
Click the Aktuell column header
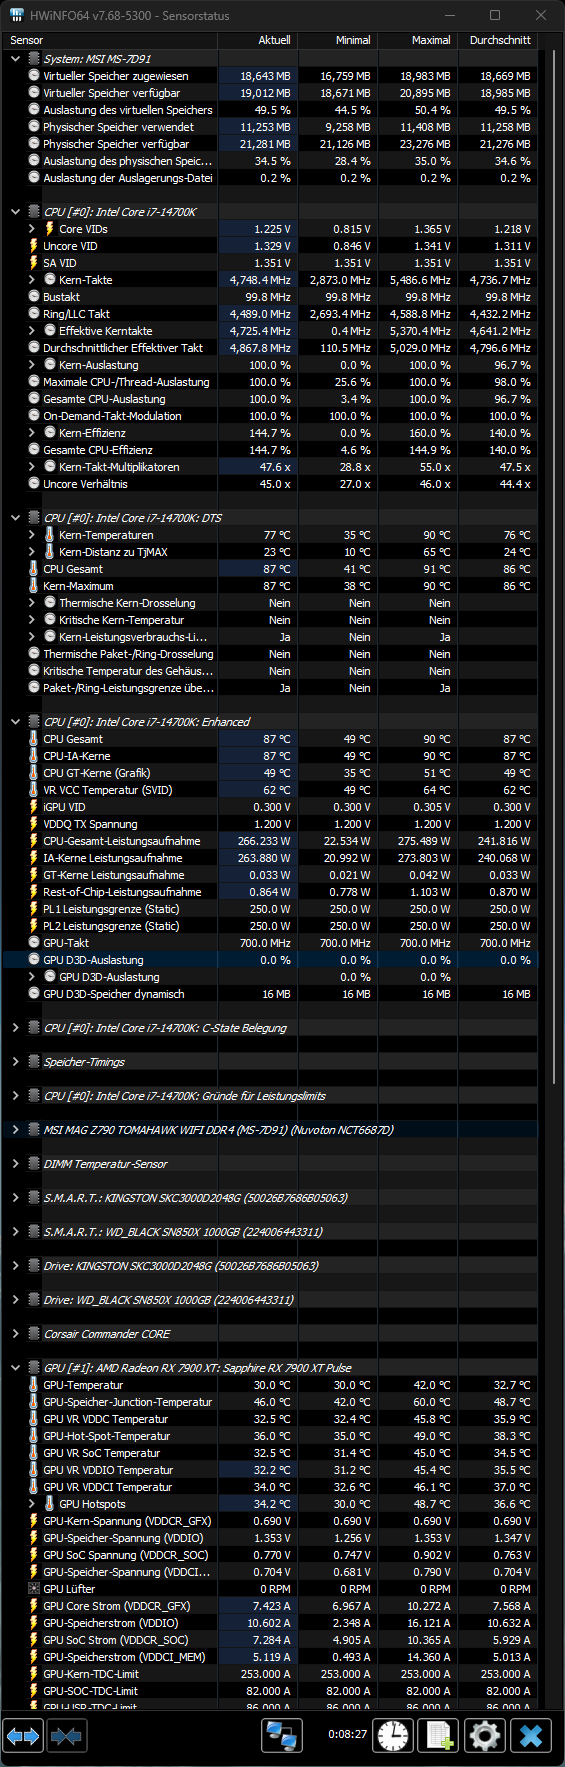click(x=258, y=40)
